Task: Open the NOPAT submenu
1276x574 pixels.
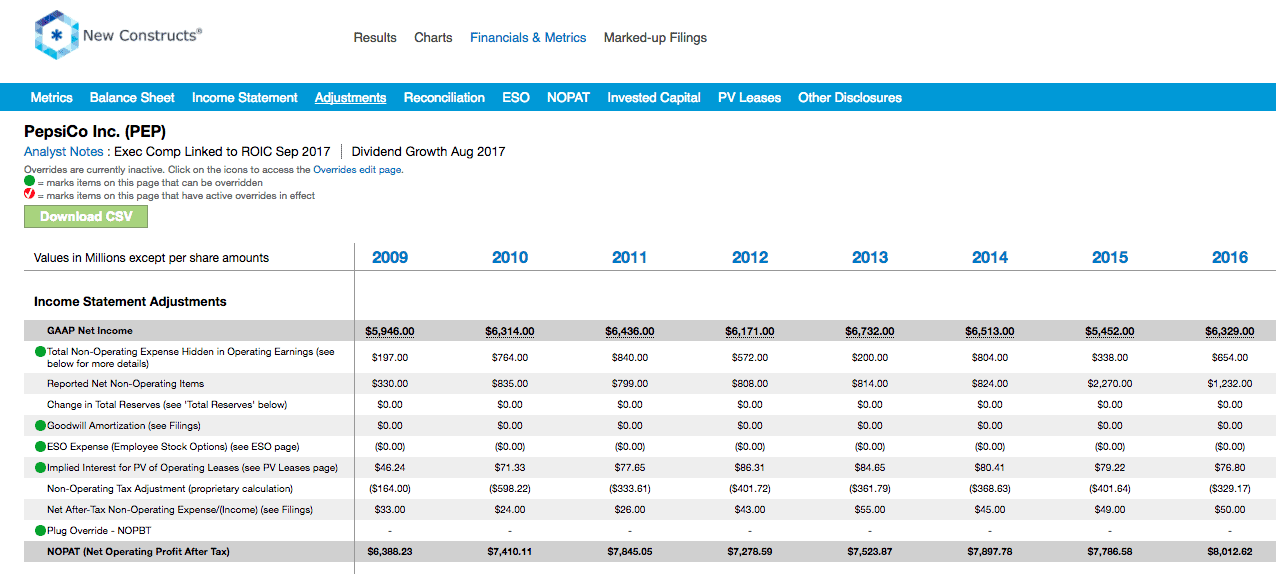Action: pyautogui.click(x=568, y=97)
